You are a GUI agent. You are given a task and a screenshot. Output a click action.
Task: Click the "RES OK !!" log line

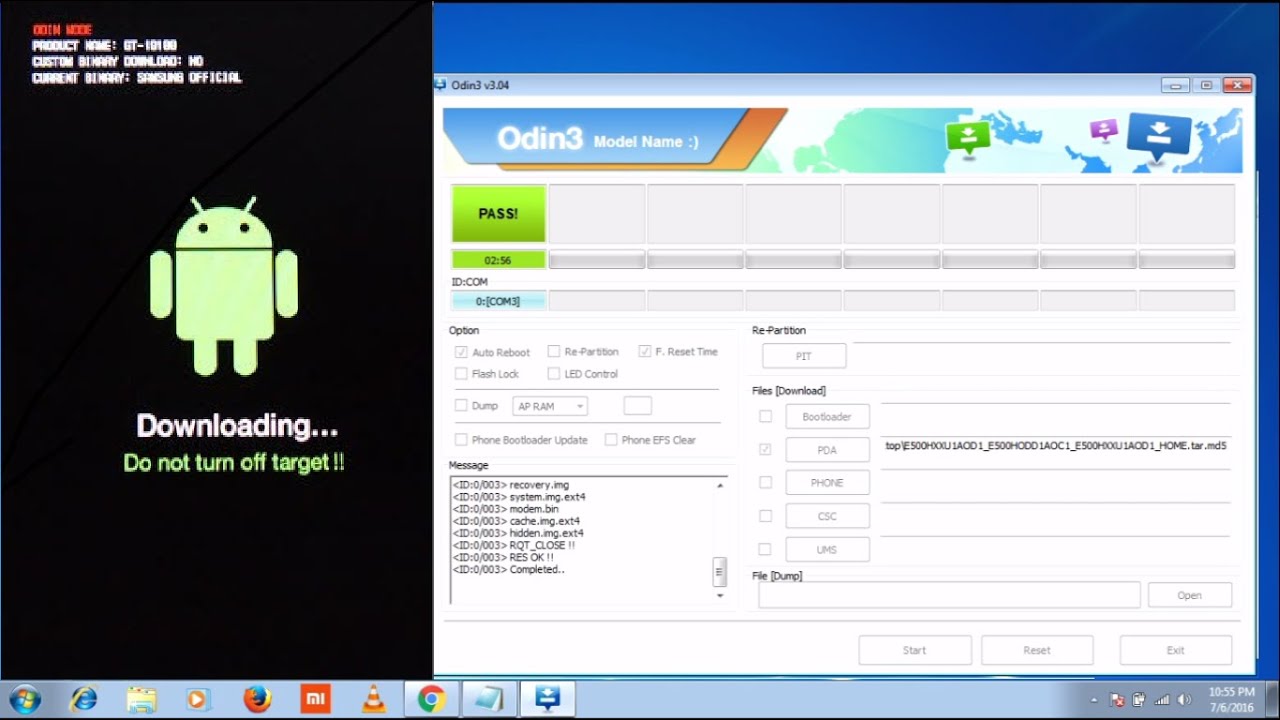click(x=503, y=557)
